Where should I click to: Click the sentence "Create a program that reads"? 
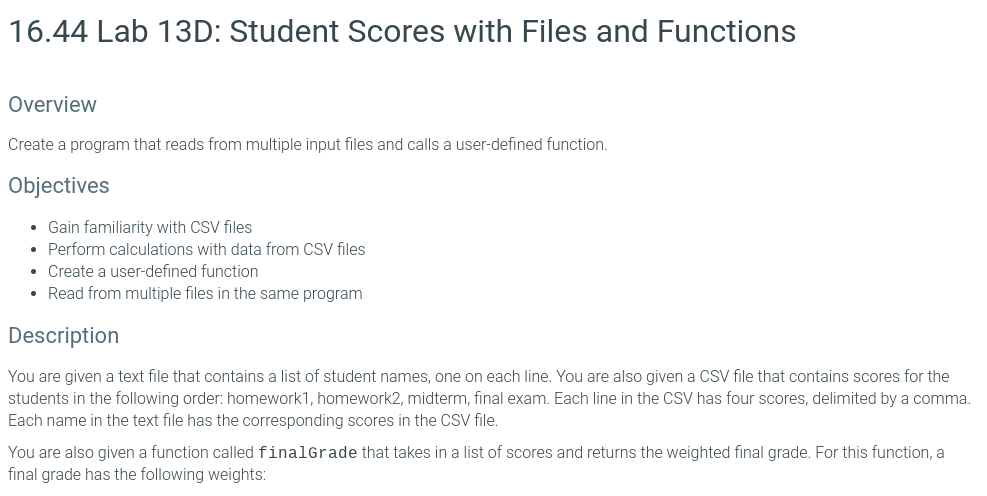(x=308, y=145)
